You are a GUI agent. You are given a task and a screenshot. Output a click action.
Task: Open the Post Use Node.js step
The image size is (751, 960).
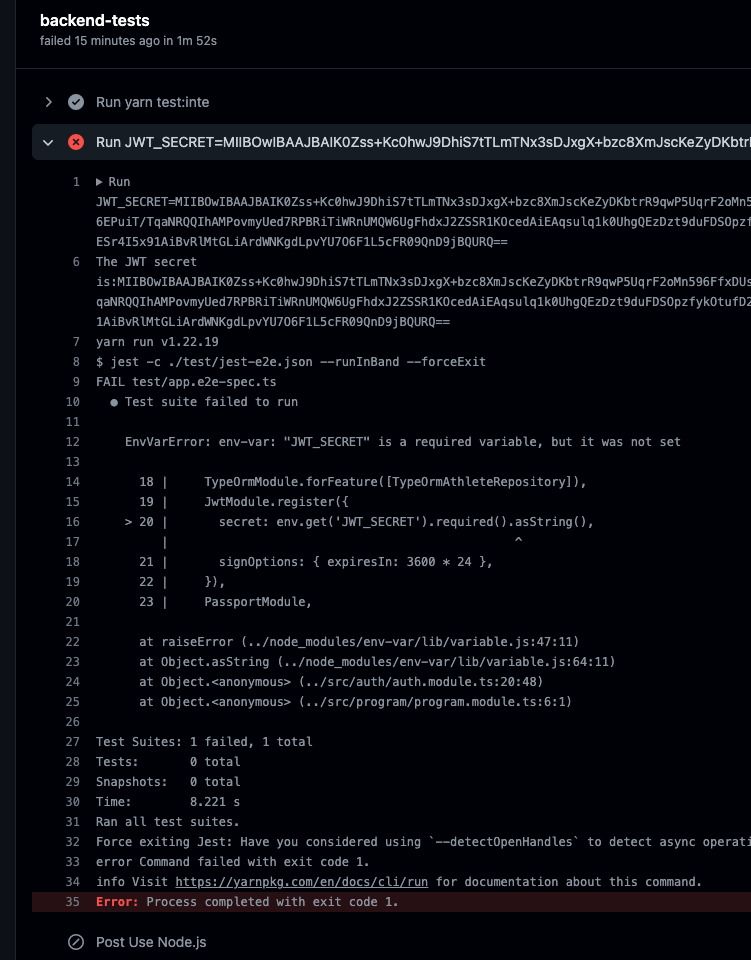coord(151,942)
